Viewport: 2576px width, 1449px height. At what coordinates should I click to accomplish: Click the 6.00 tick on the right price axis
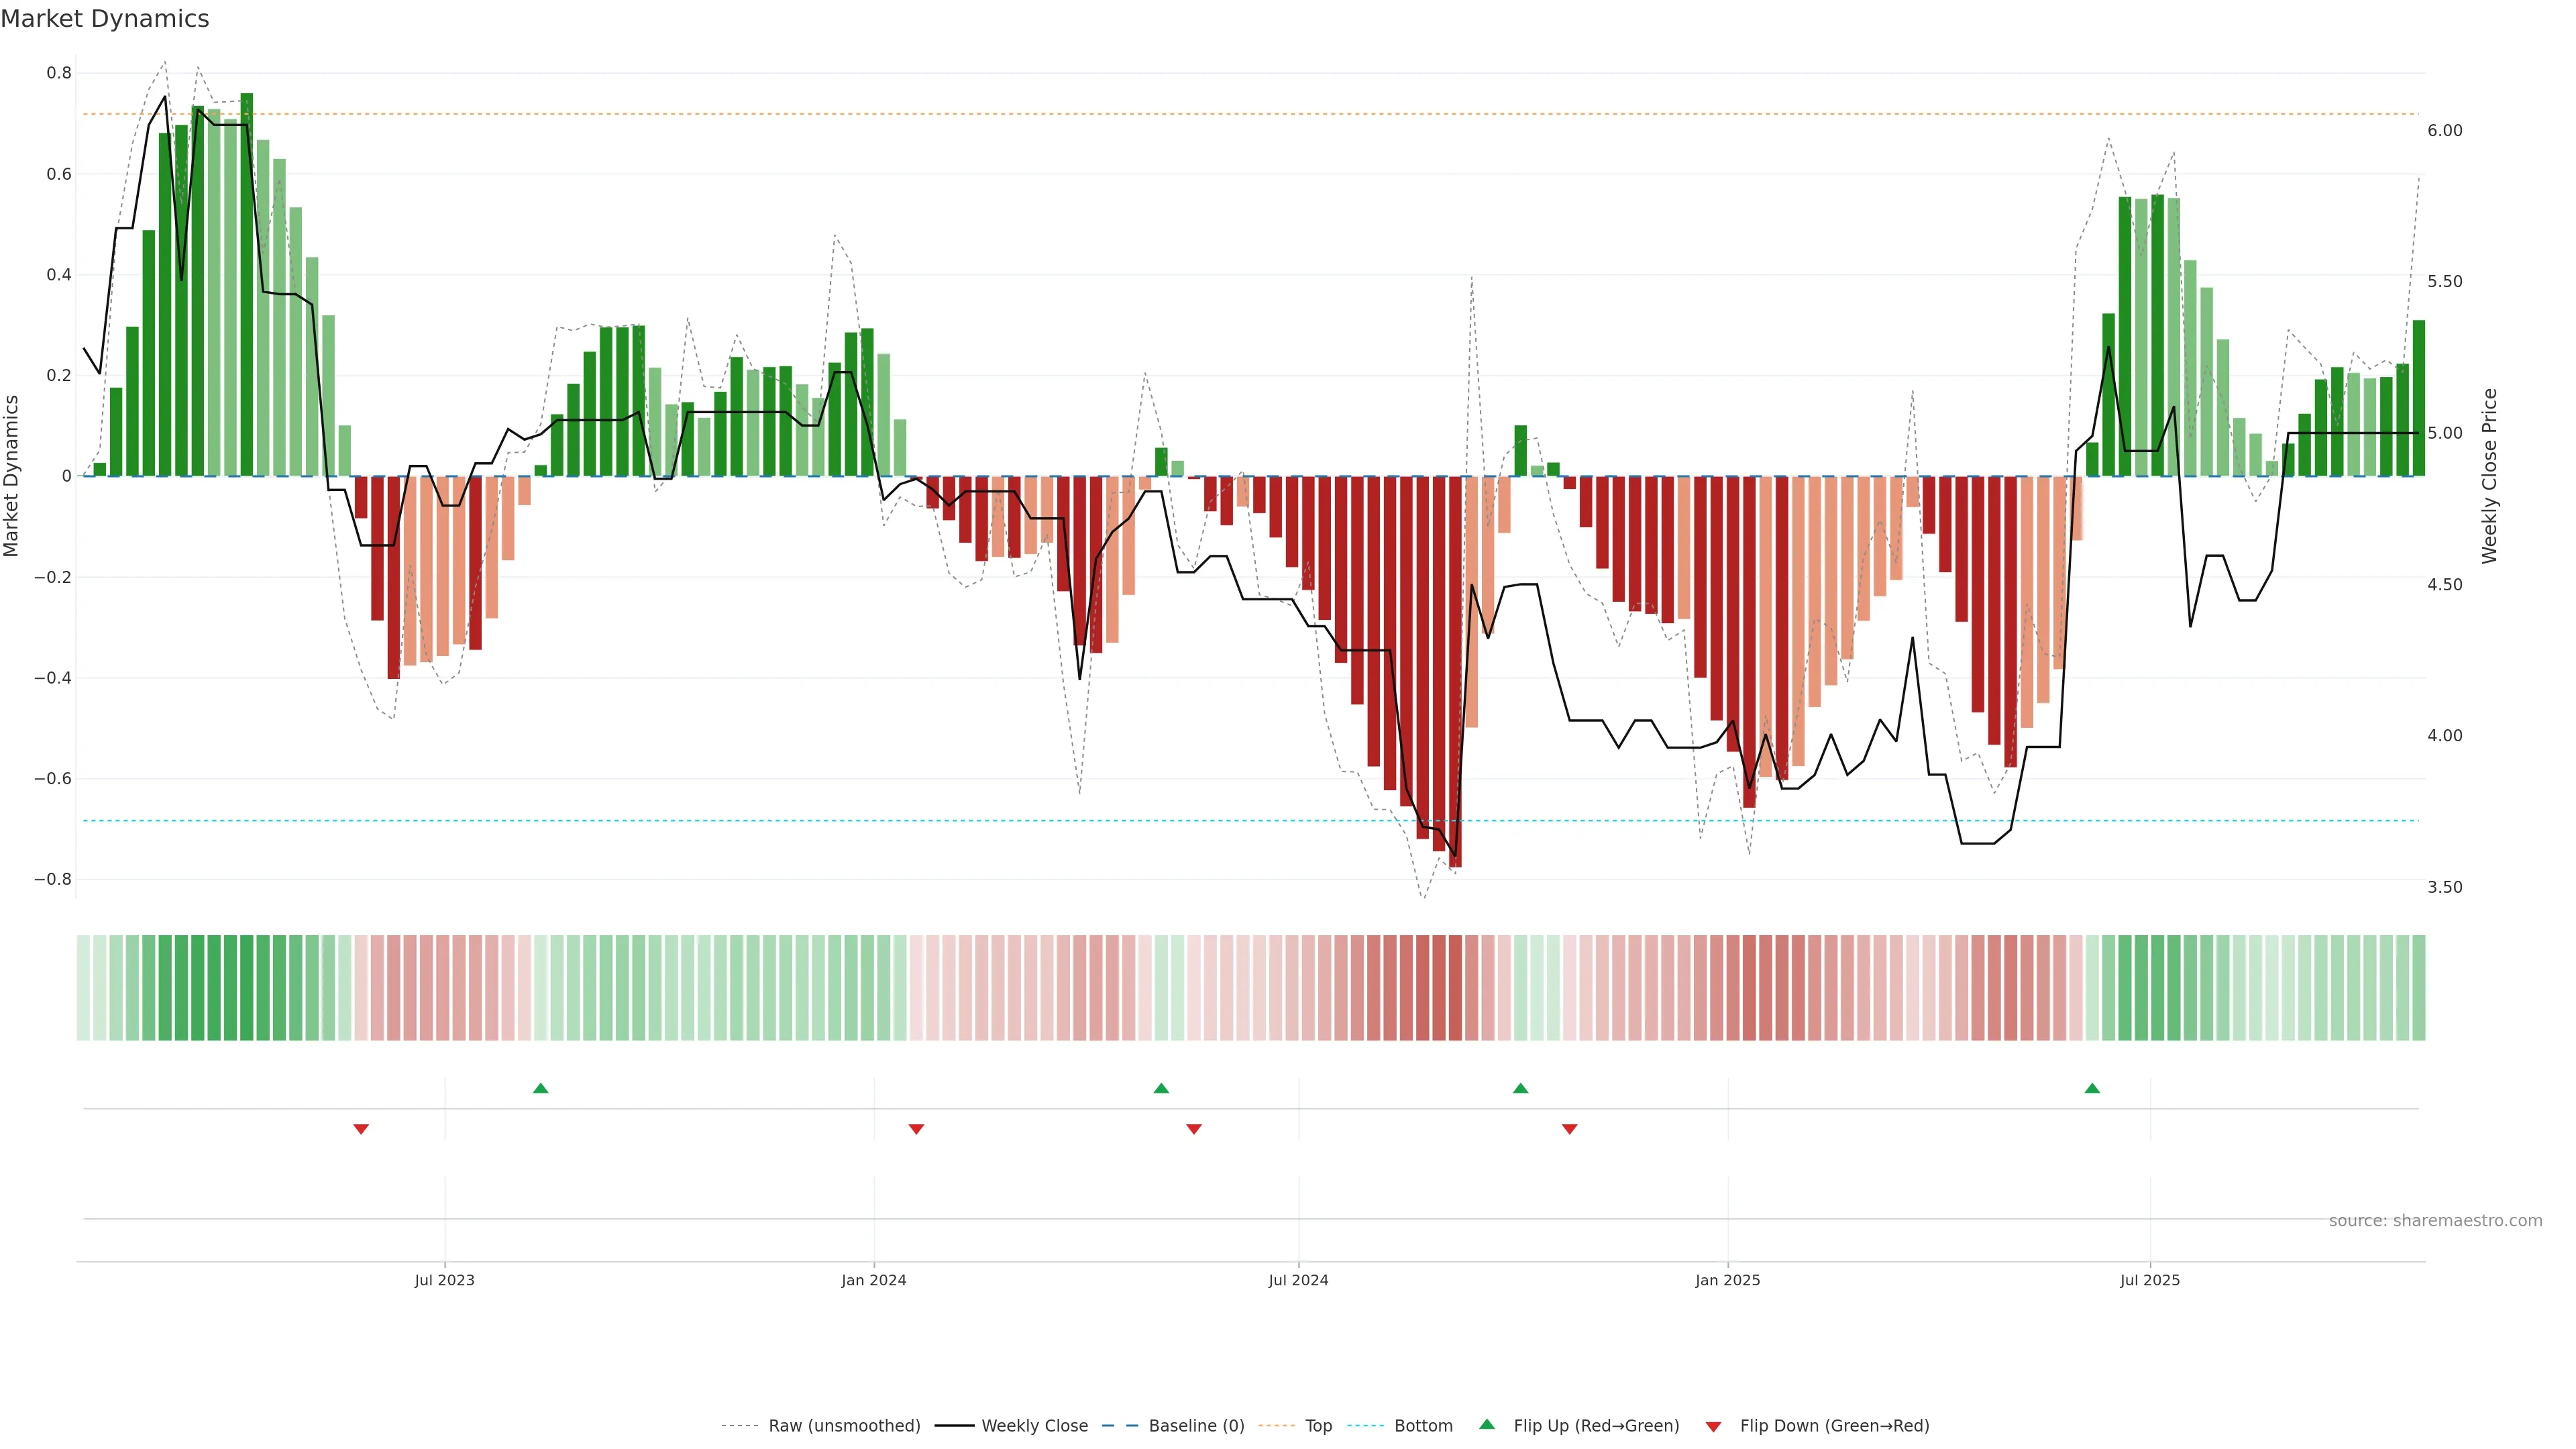(2444, 131)
